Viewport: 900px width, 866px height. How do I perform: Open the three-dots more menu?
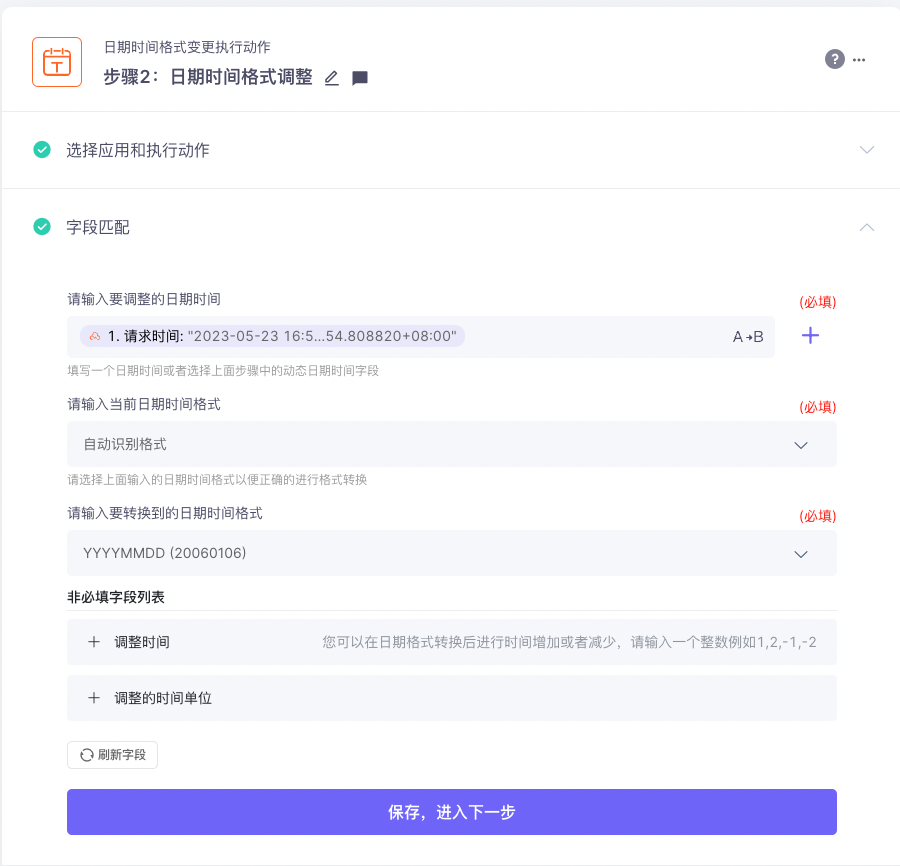click(x=859, y=60)
